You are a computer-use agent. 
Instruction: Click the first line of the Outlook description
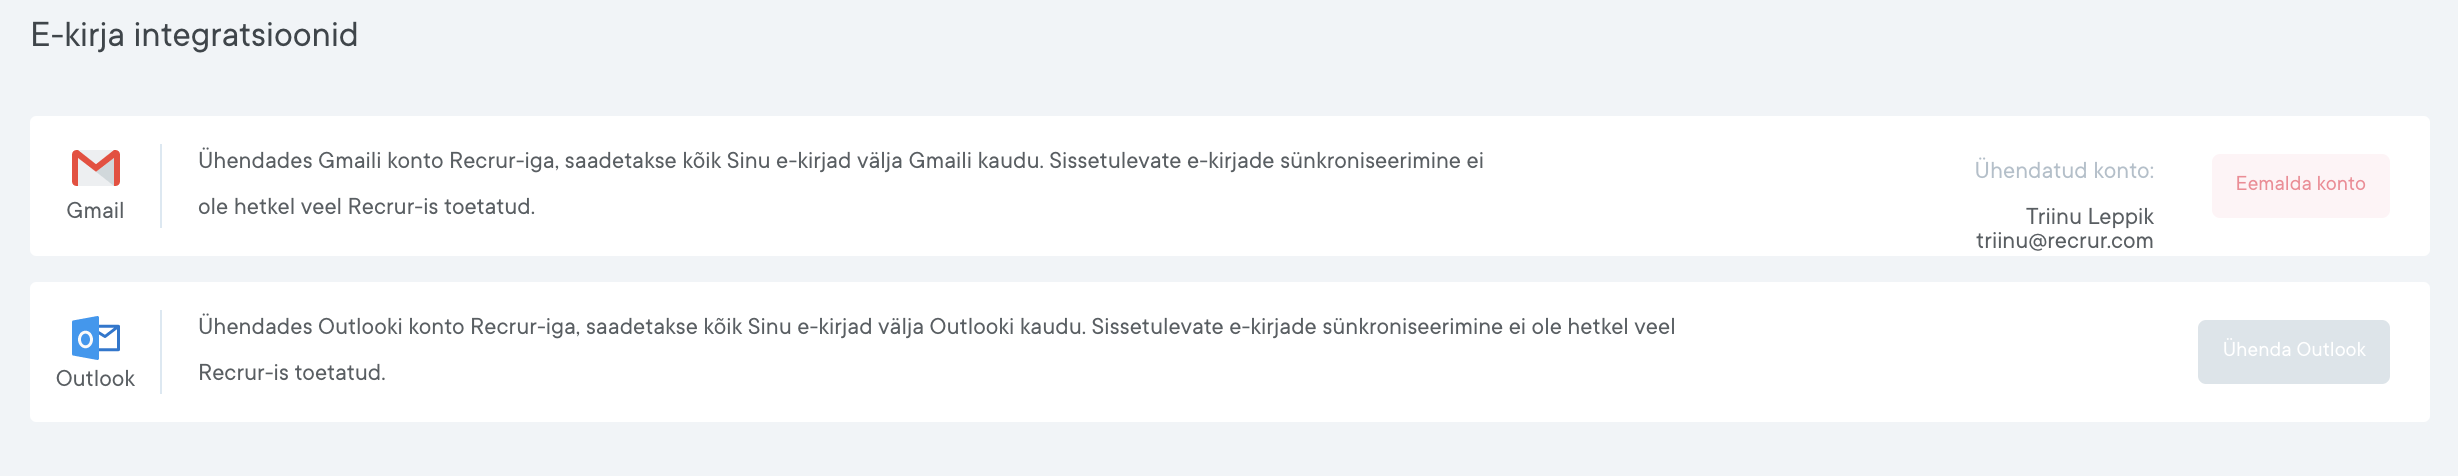coord(936,327)
